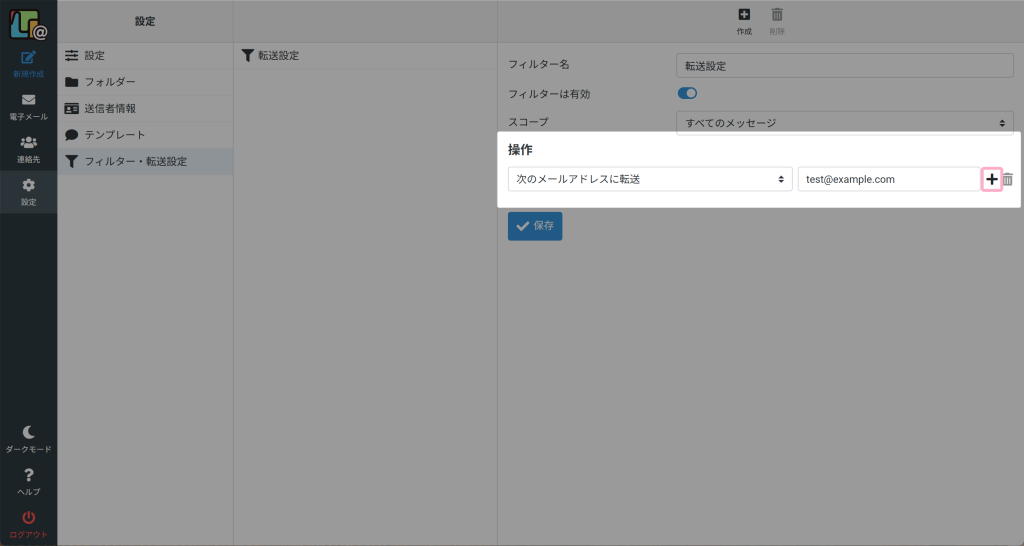Select フォルダー menu item
Image resolution: width=1024 pixels, height=546 pixels.
[145, 82]
